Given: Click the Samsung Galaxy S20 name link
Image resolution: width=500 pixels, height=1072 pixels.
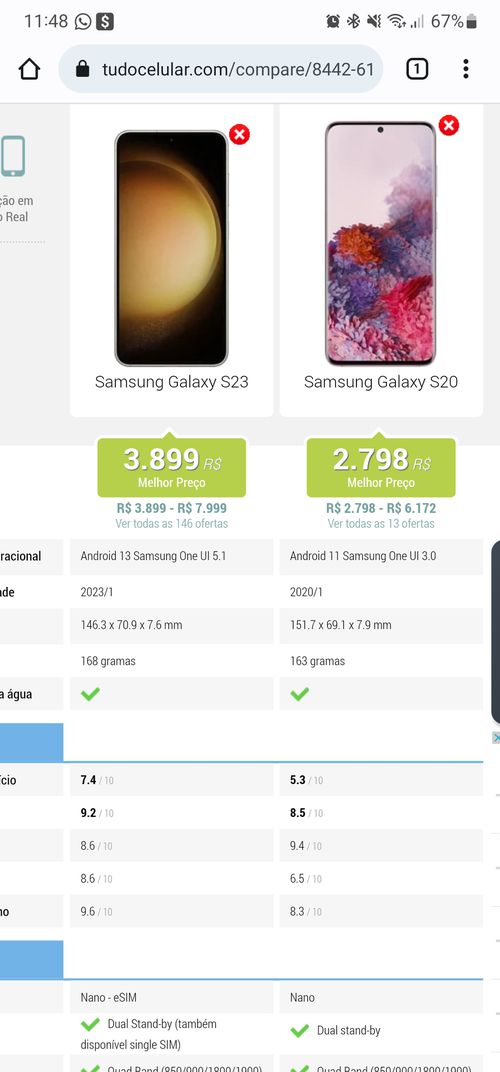Looking at the screenshot, I should pos(381,382).
